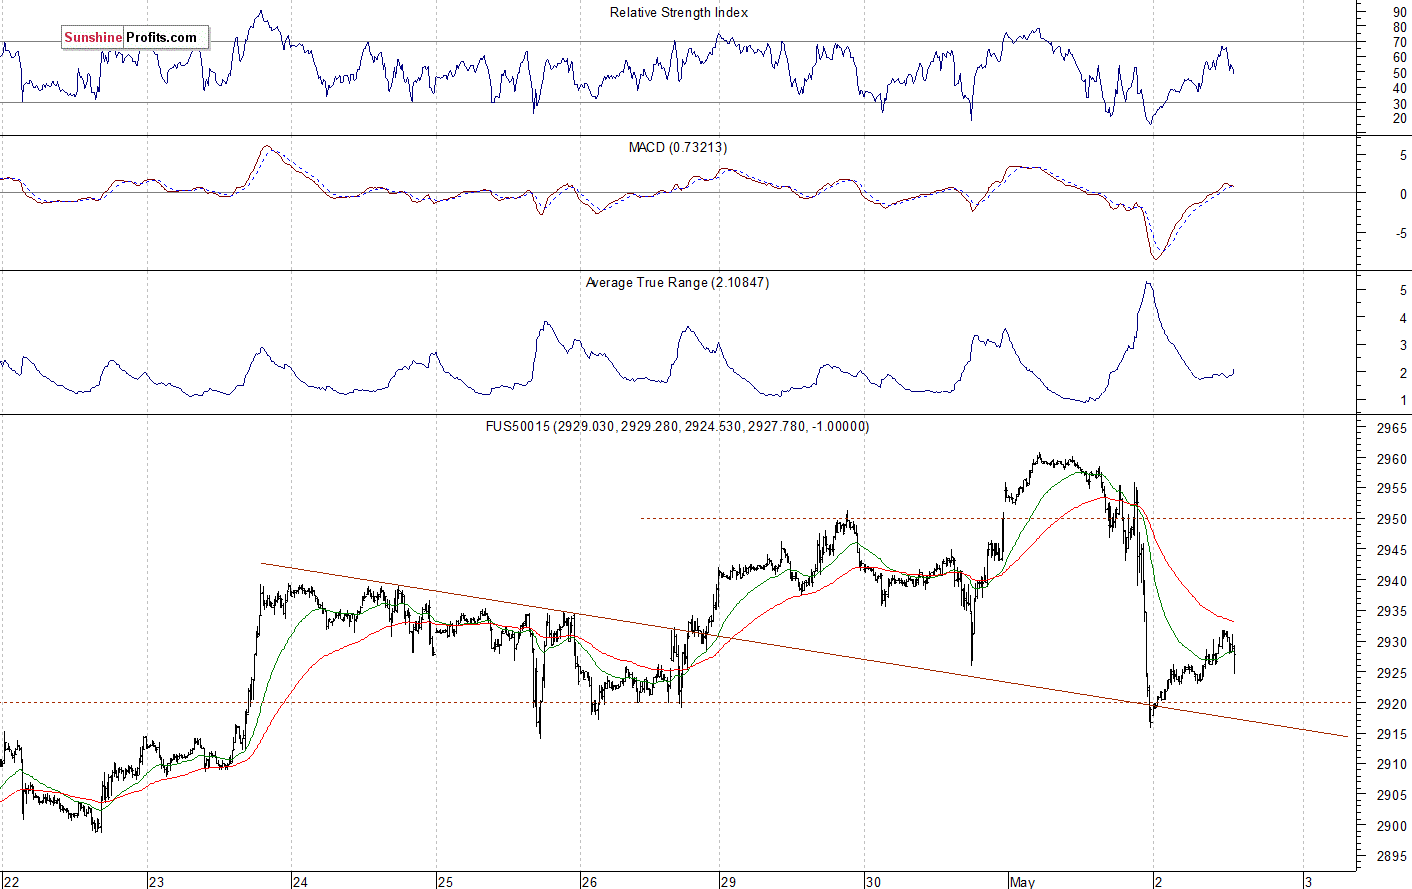Screen dimensions: 1412x889
Task: Select date label 3 on the time axis
Action: [x=1307, y=881]
